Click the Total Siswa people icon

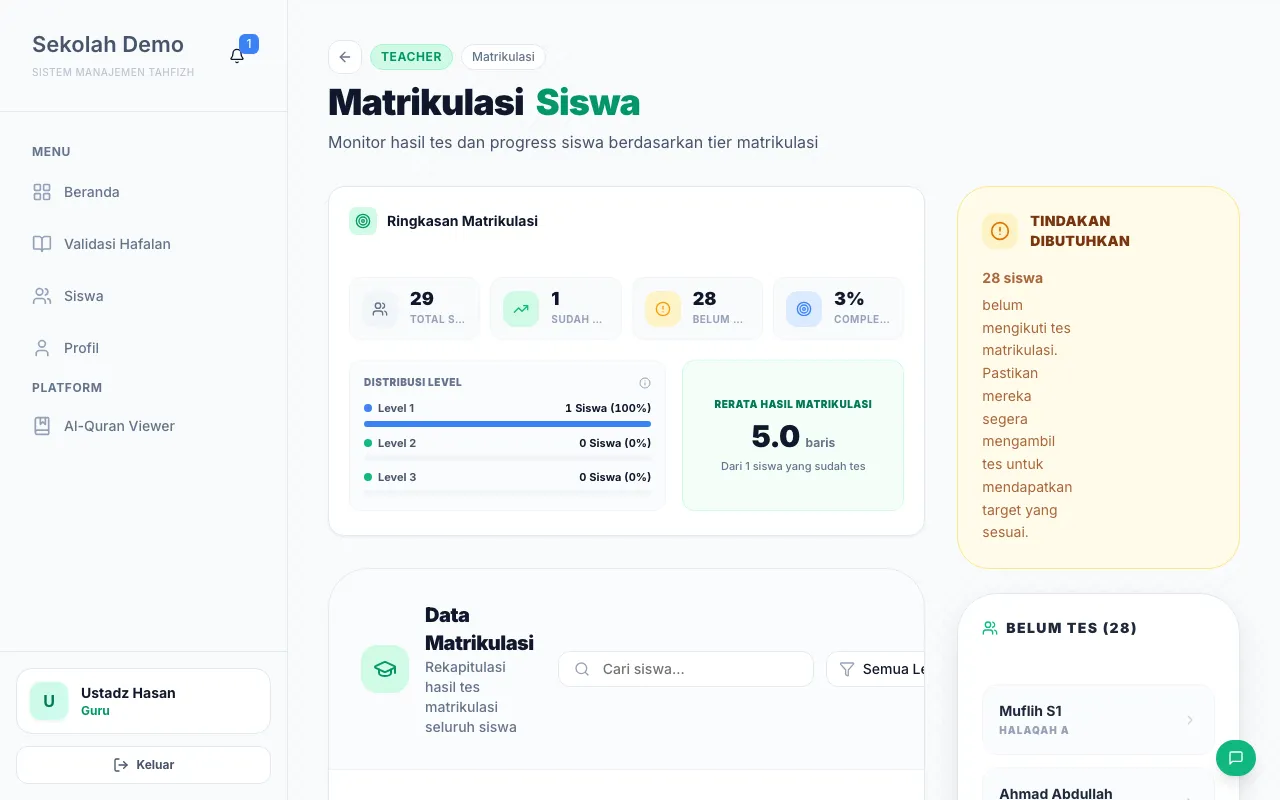pos(380,309)
